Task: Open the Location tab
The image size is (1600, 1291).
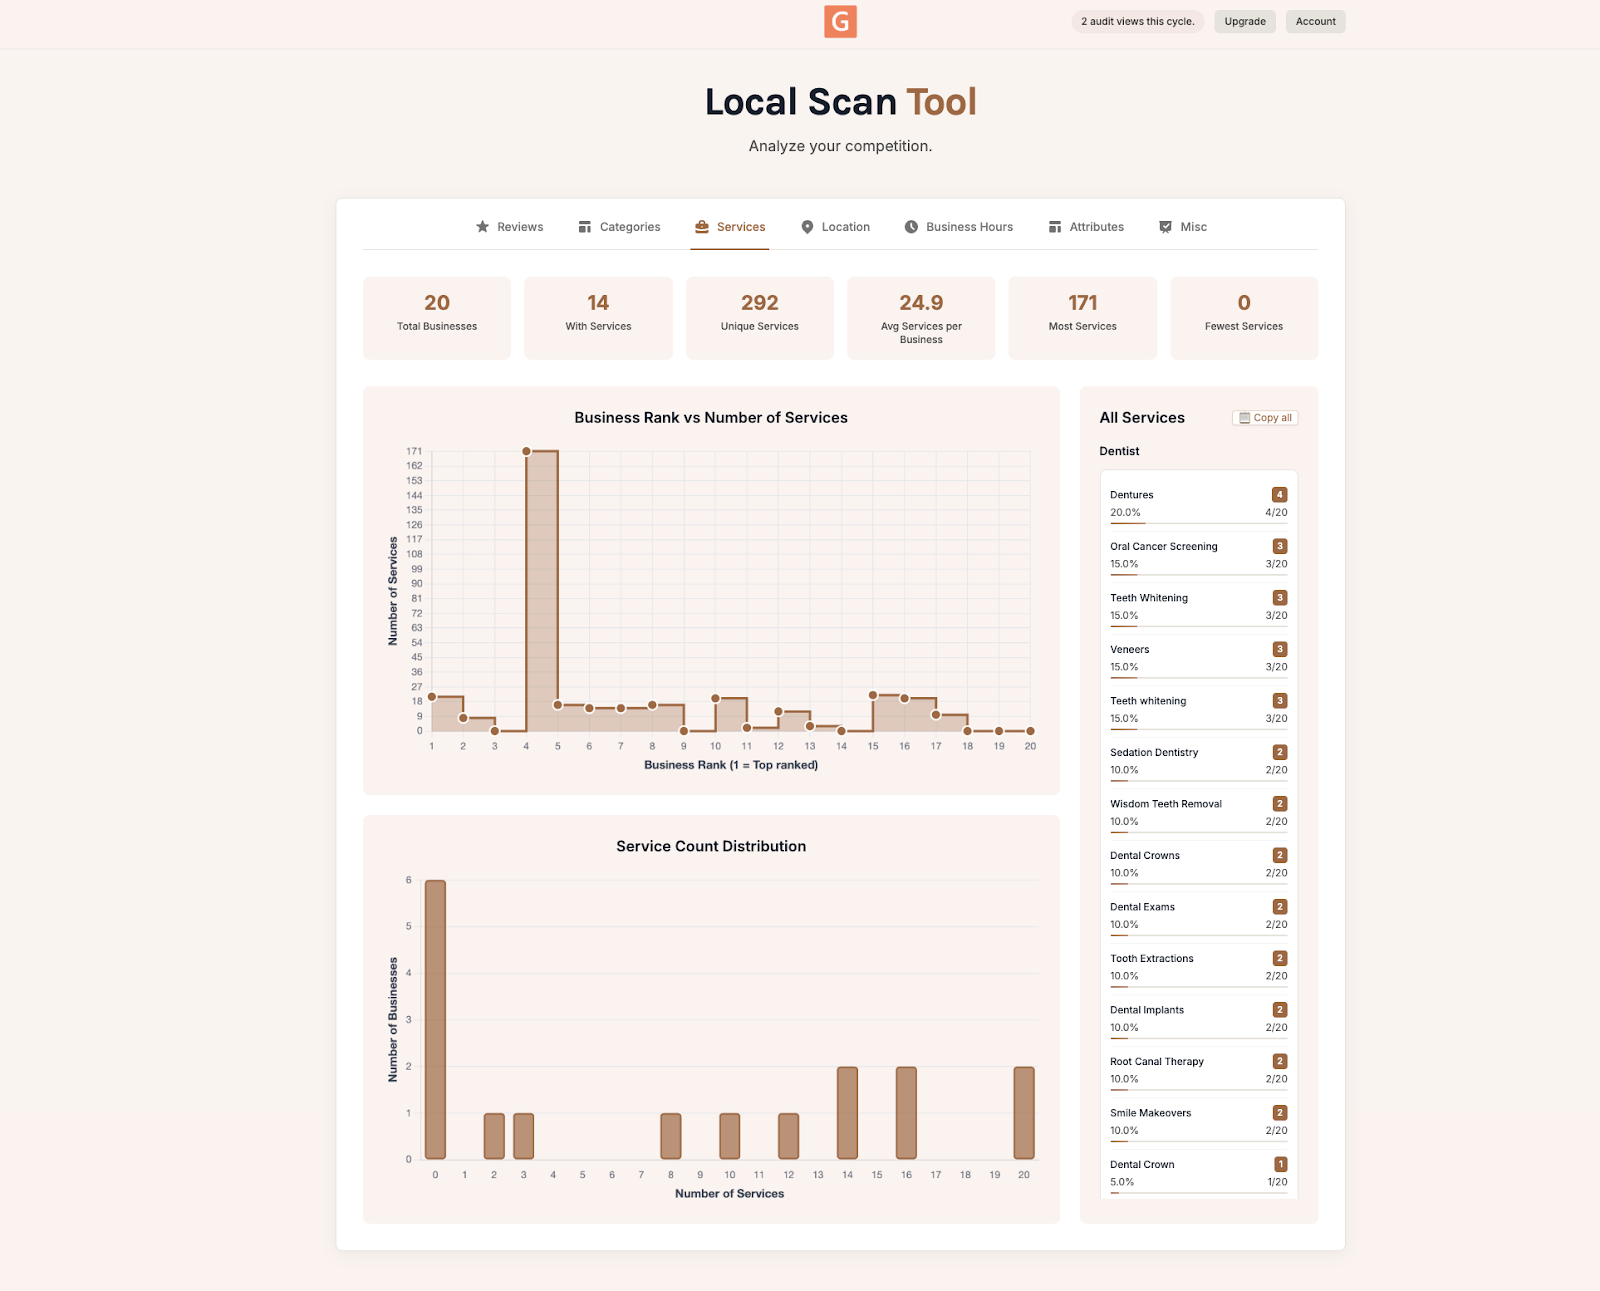Action: tap(836, 227)
